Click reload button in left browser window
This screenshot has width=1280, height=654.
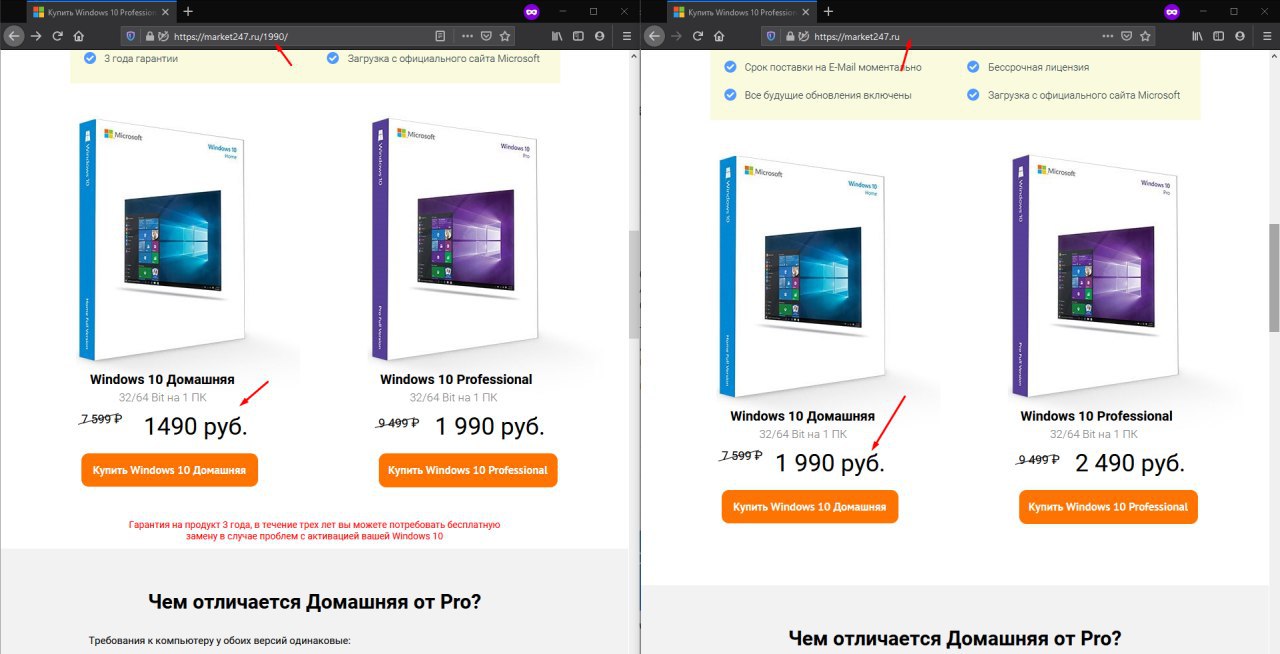[57, 36]
